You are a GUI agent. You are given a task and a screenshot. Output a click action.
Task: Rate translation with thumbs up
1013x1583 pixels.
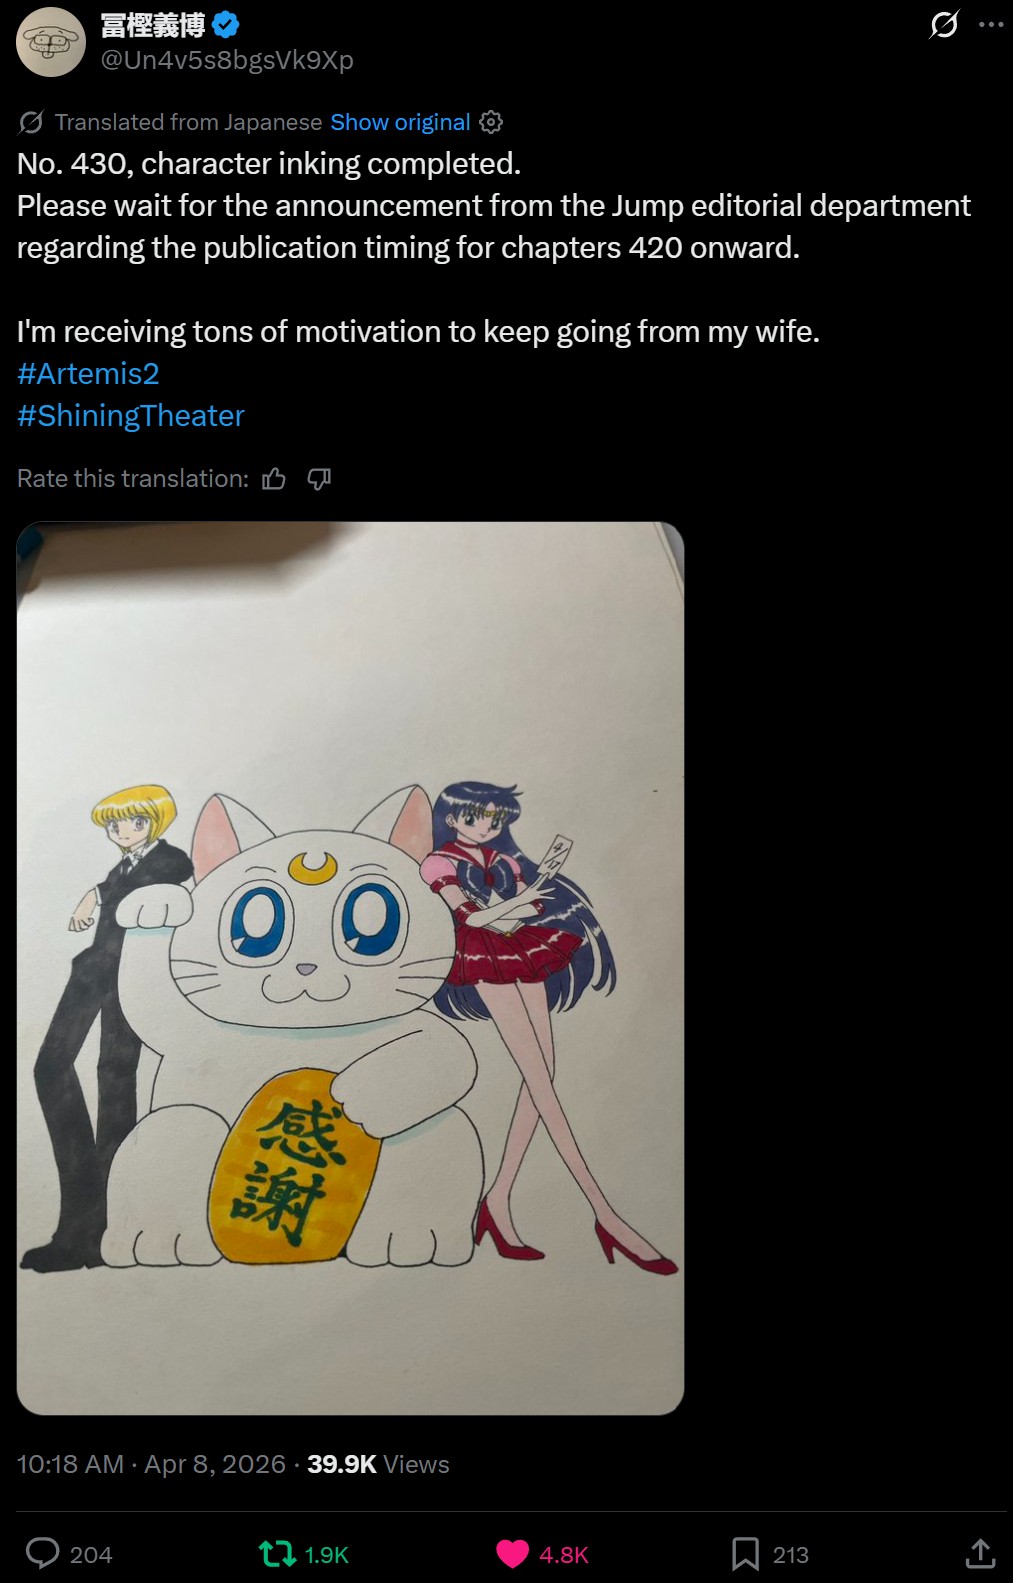(274, 479)
